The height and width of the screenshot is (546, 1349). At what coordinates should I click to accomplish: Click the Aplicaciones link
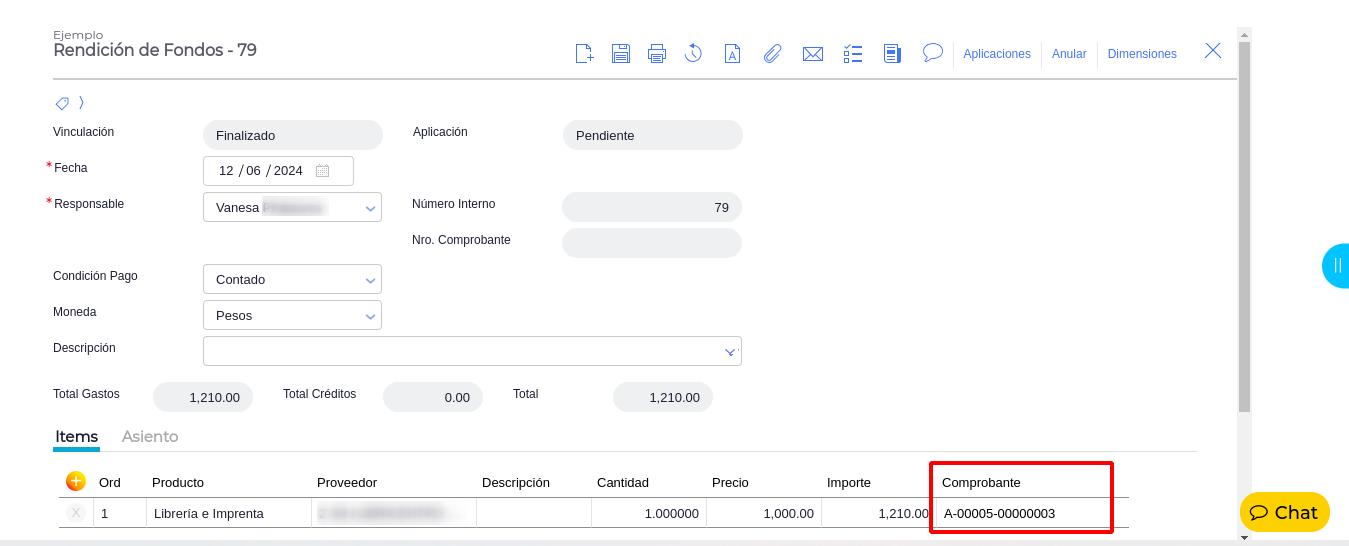pos(997,54)
